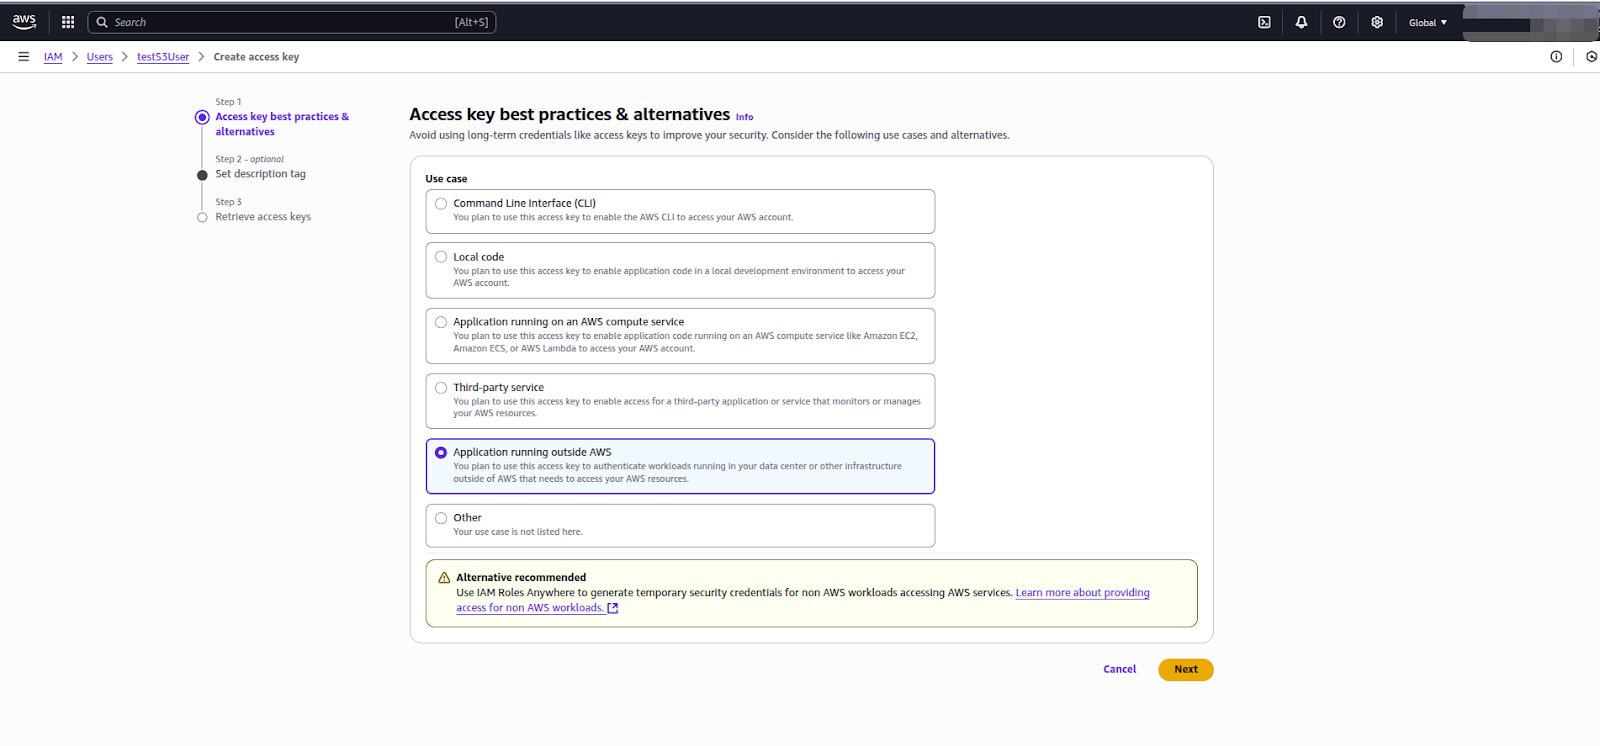This screenshot has height=746, width=1600.
Task: Select the Local code radio option
Action: click(x=441, y=257)
